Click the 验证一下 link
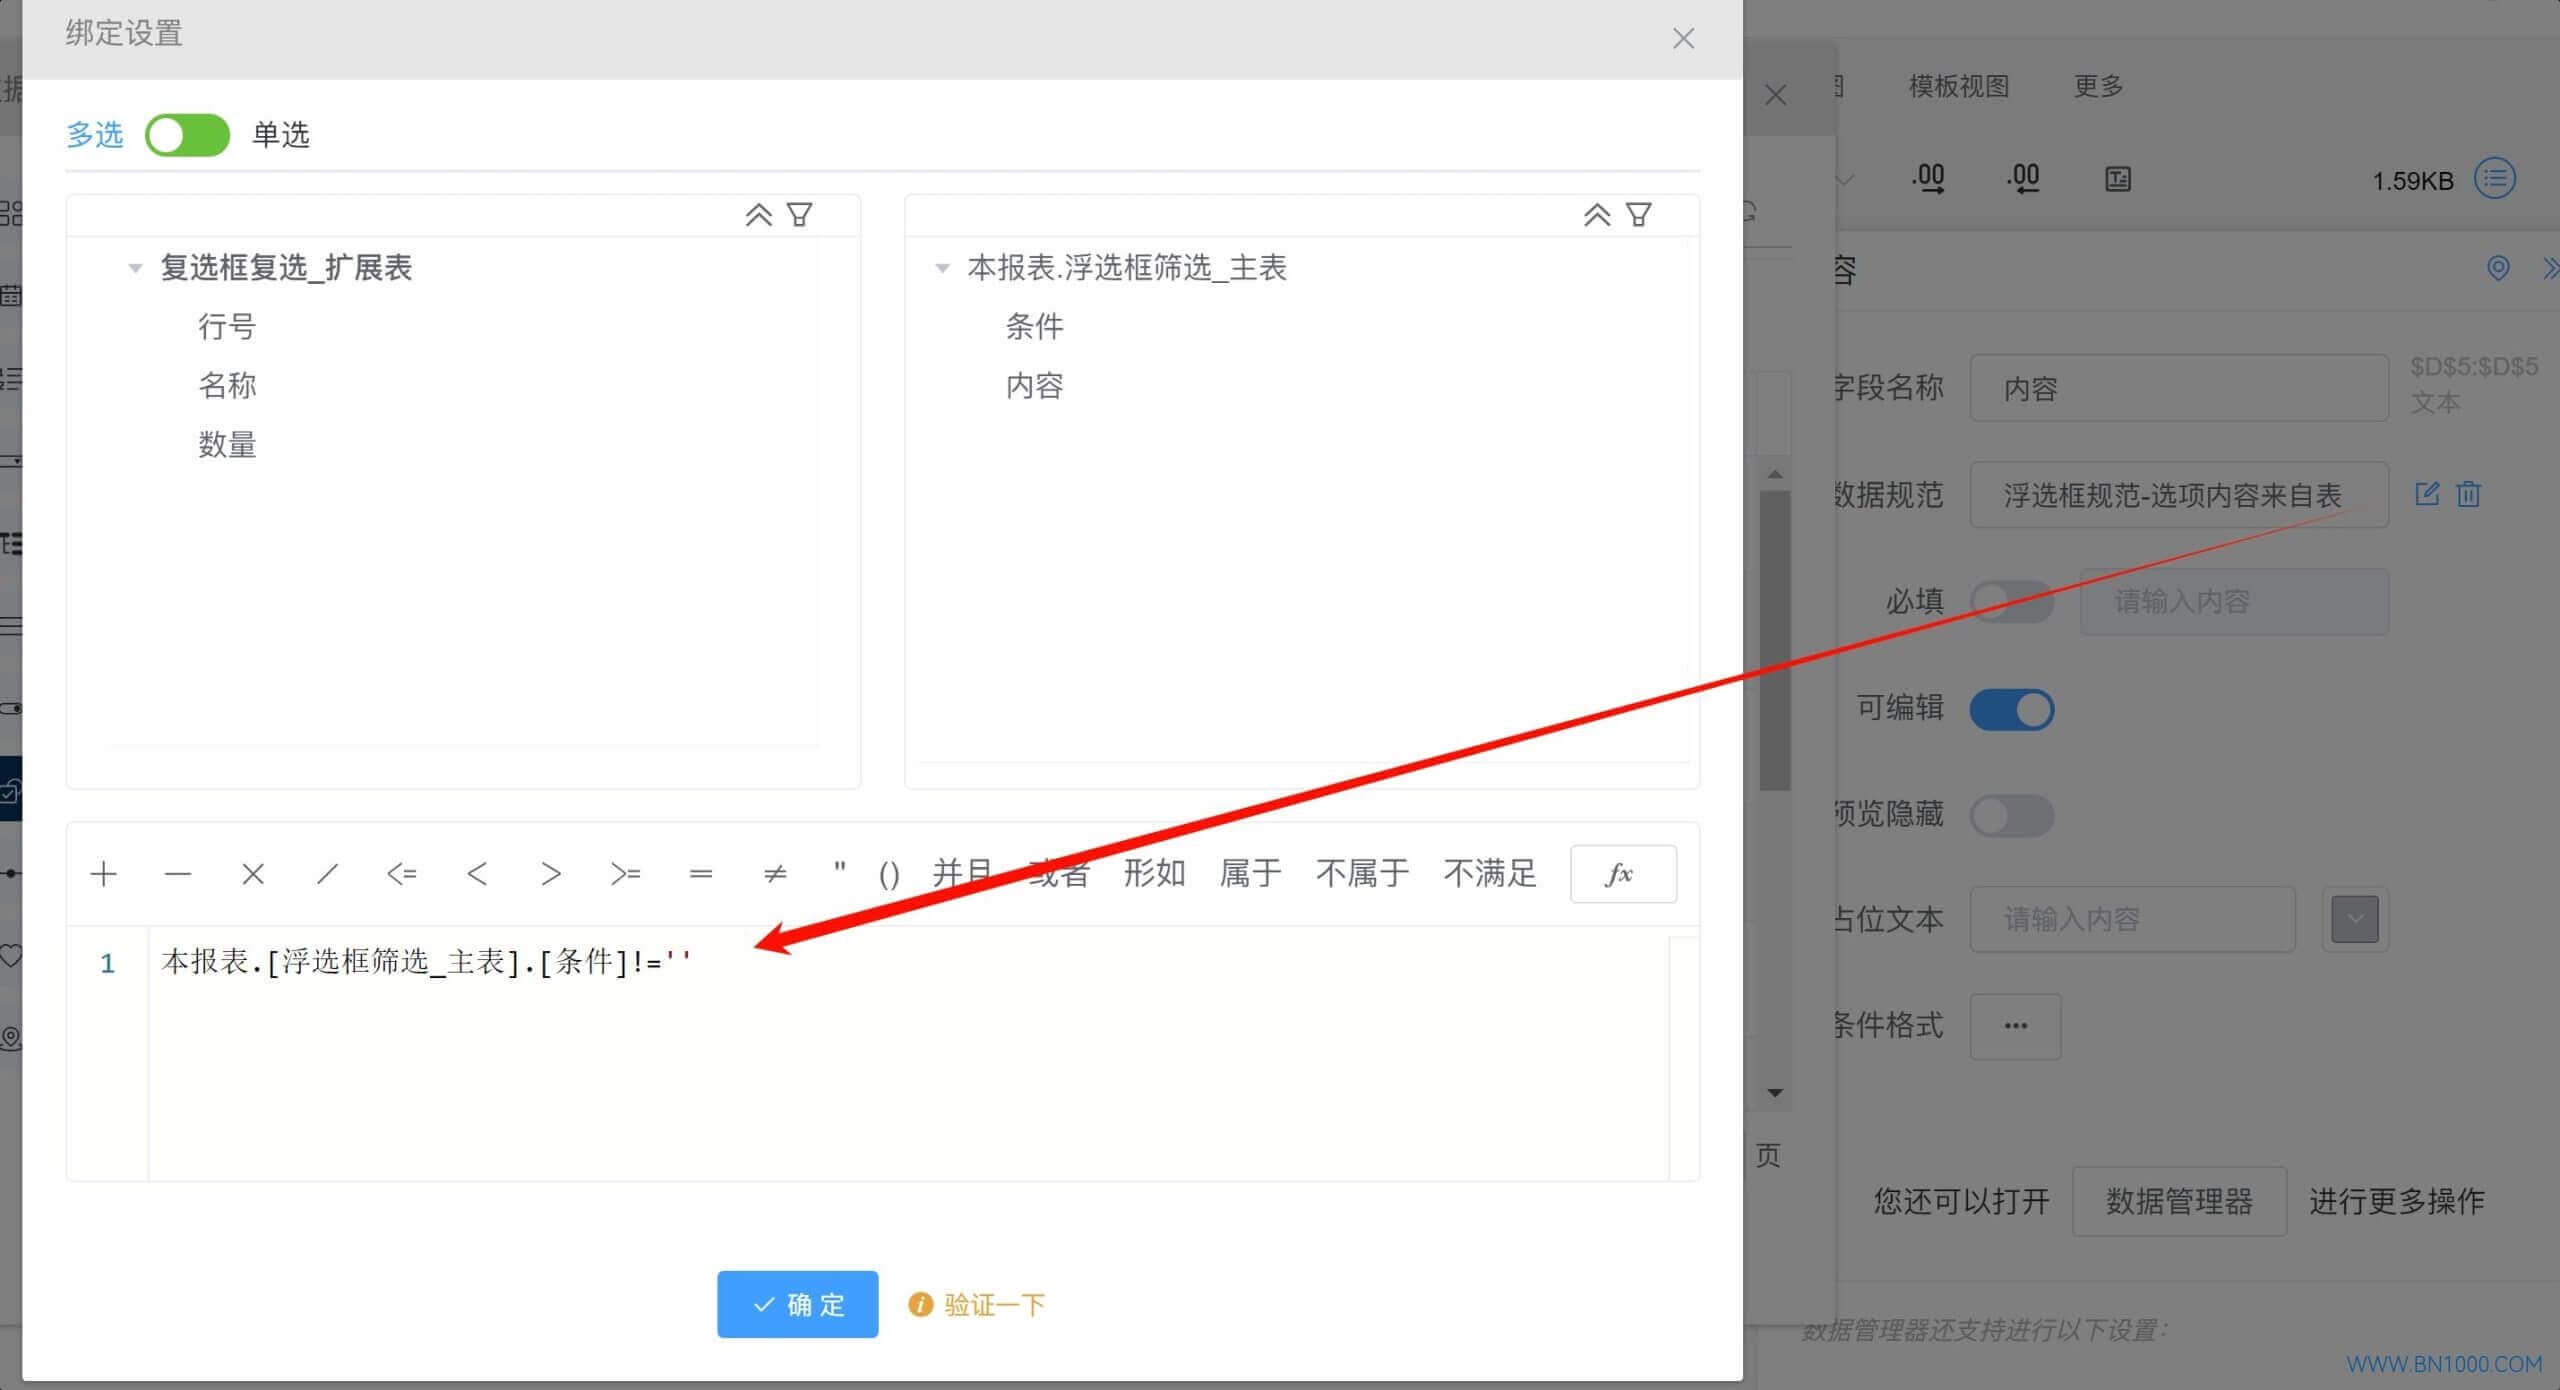Viewport: 2560px width, 1390px height. click(977, 1304)
